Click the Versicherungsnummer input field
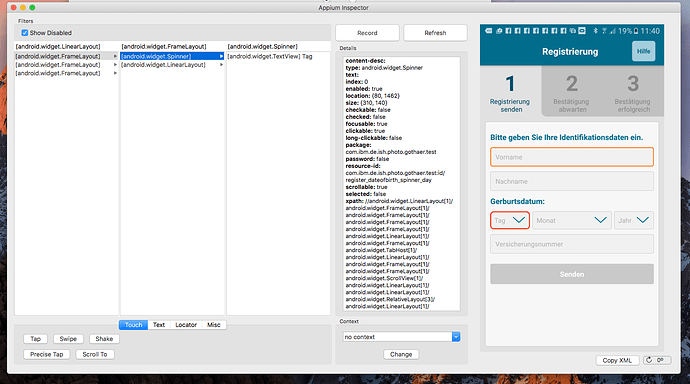Image resolution: width=690 pixels, height=384 pixels. coord(572,244)
